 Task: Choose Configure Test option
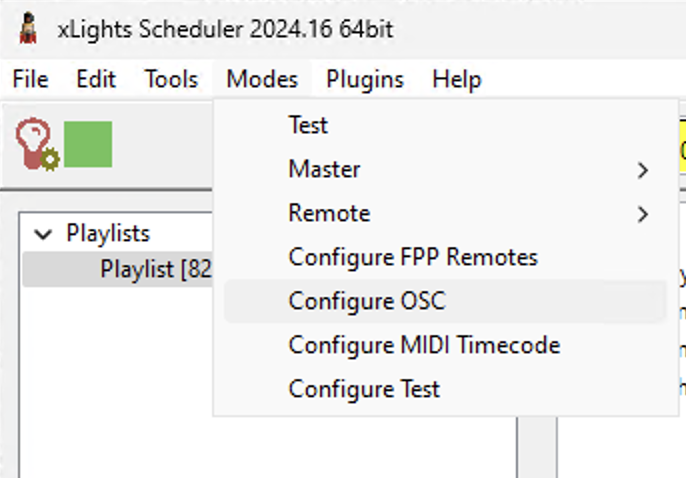pyautogui.click(x=364, y=389)
